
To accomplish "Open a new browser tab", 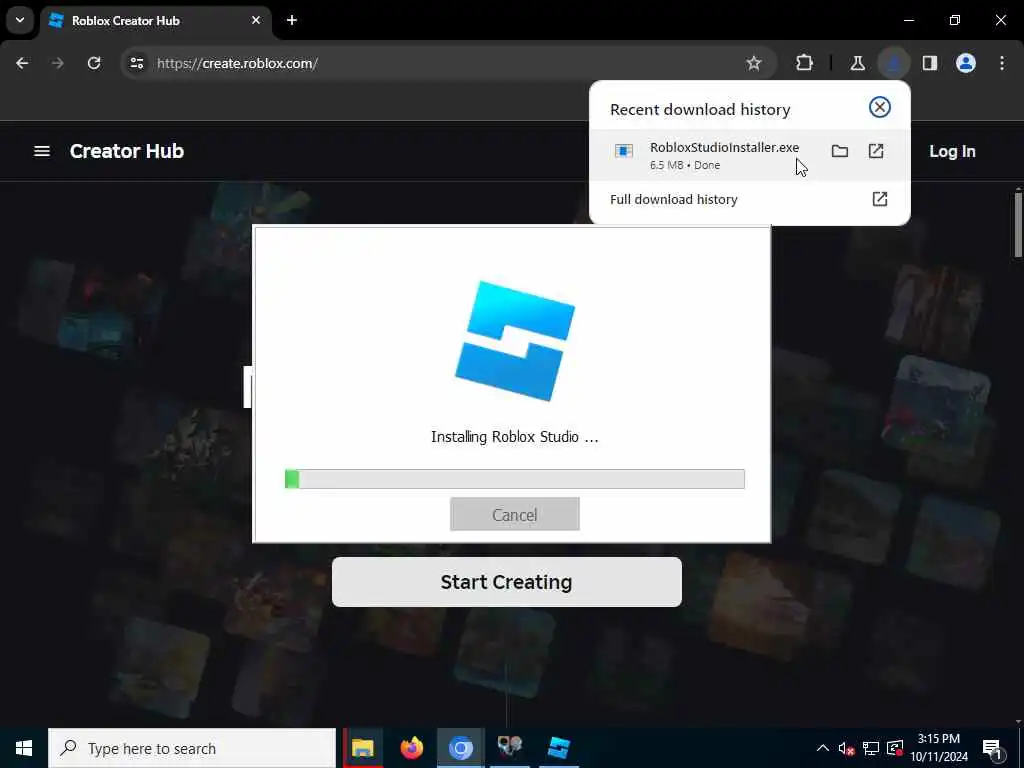I will [x=292, y=20].
